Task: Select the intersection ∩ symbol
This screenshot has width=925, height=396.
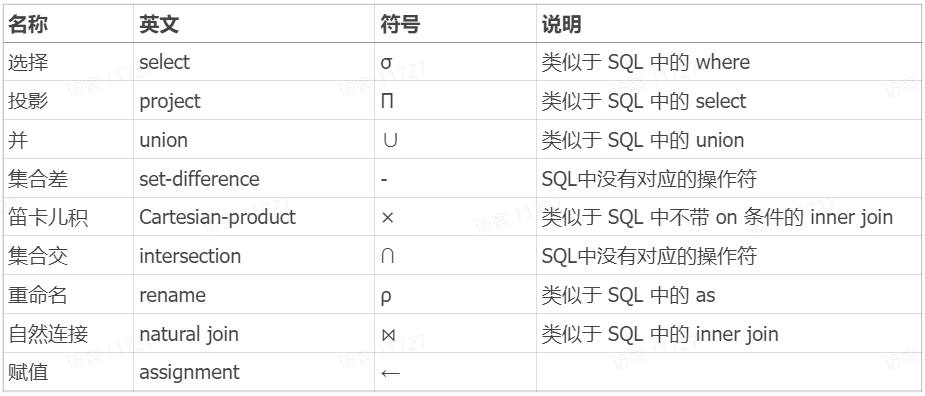Action: pos(388,257)
